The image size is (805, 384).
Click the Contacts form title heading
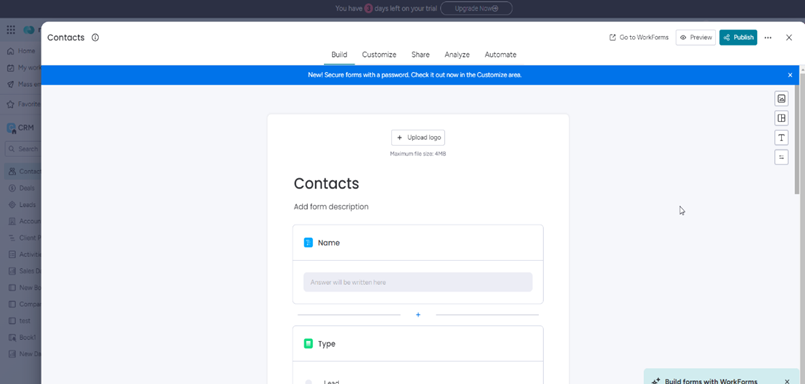tap(327, 183)
